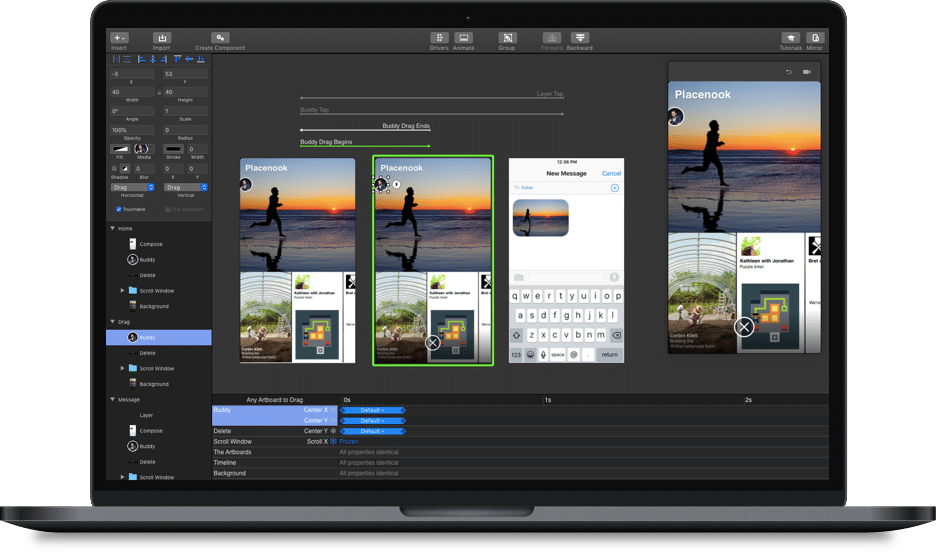936x552 pixels.
Task: Click the preview rewind arrow icon
Action: (789, 72)
